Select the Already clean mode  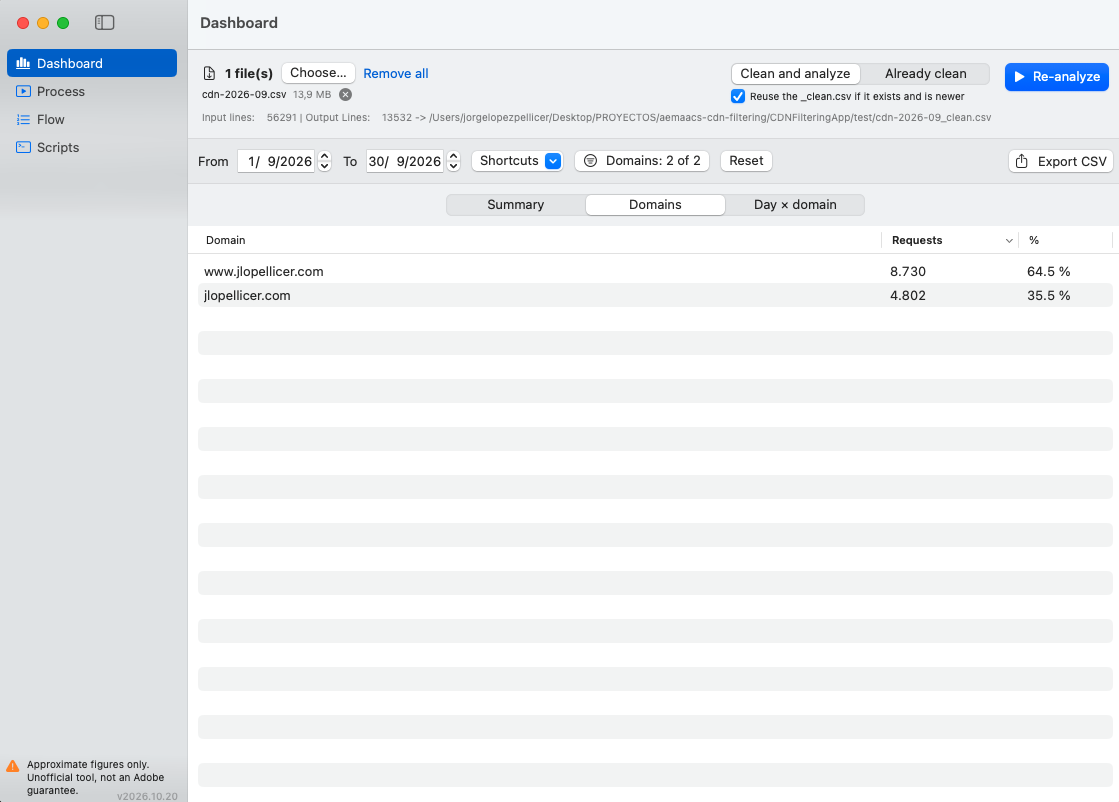(925, 73)
